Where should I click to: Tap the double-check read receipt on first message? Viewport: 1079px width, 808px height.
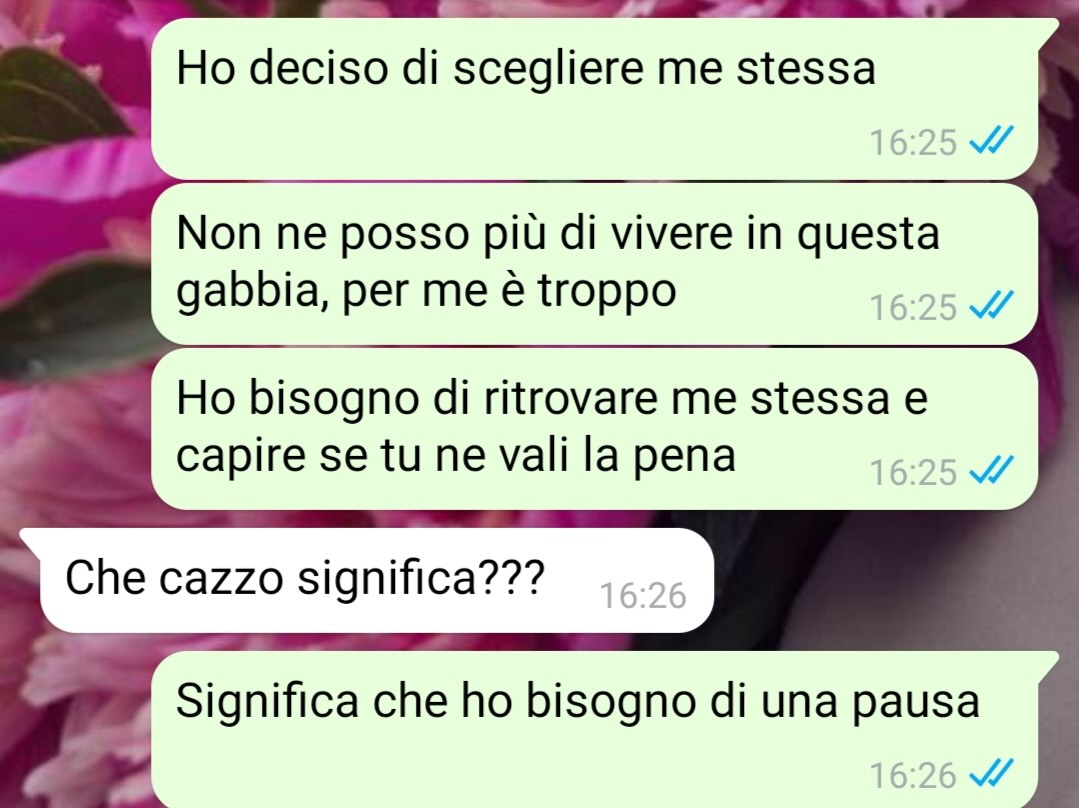(x=991, y=142)
